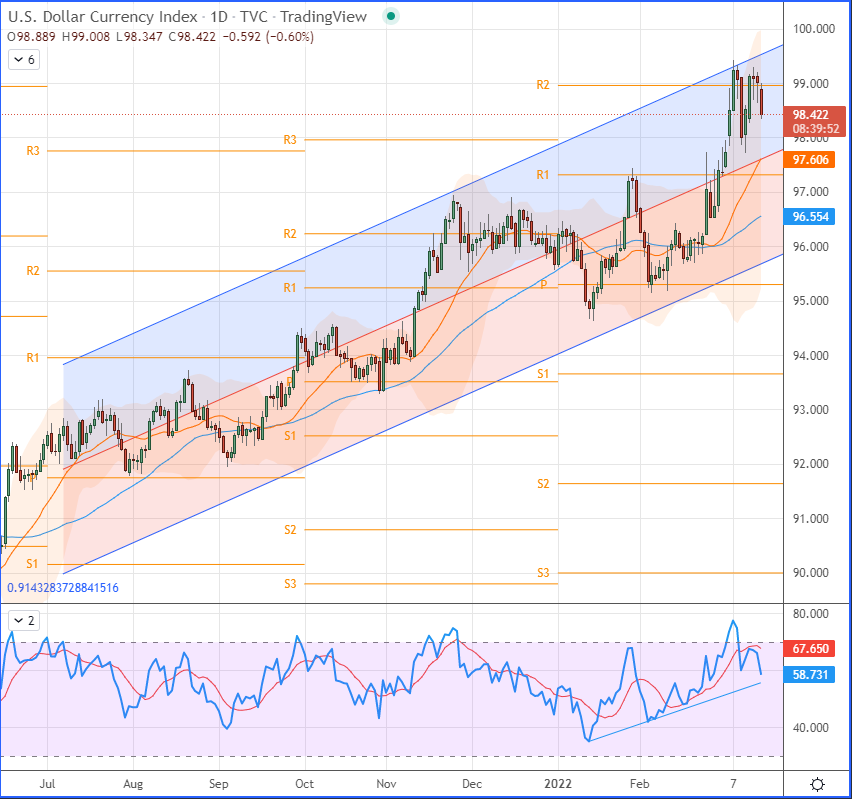
Task: Click the 98.422 current price label
Action: pyautogui.click(x=810, y=115)
